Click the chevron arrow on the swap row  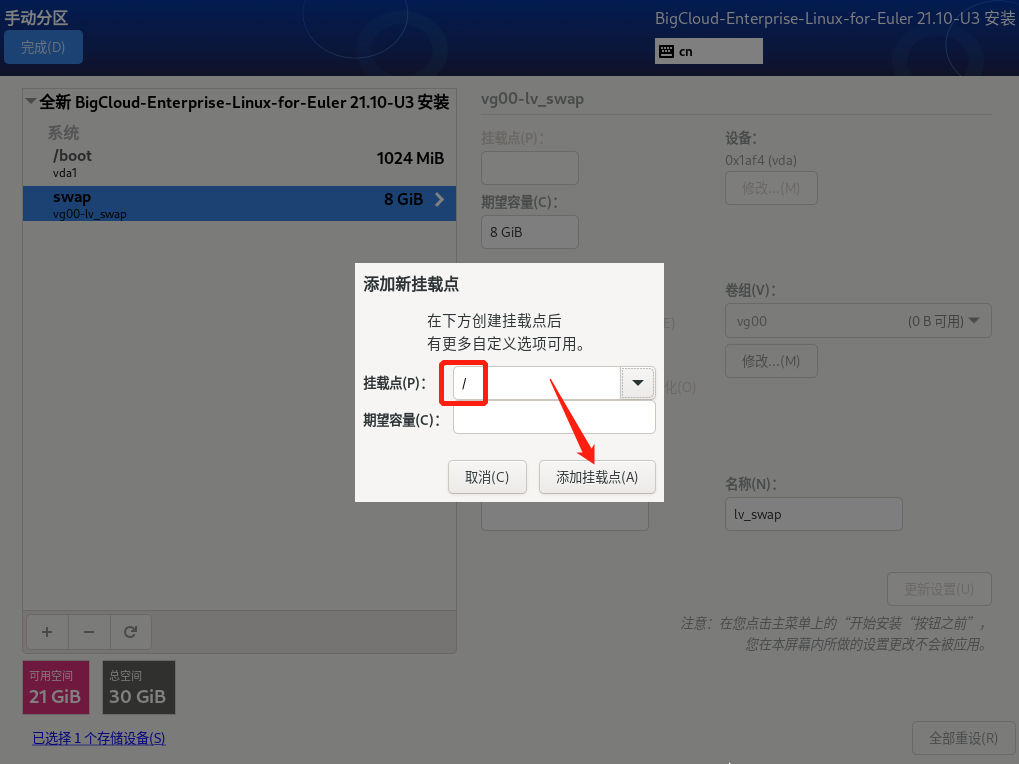pyautogui.click(x=440, y=199)
